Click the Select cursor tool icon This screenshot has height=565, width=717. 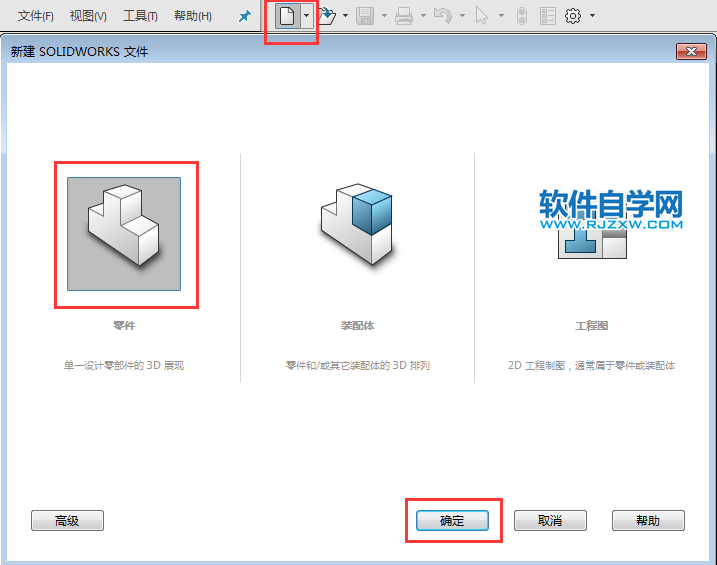(482, 16)
